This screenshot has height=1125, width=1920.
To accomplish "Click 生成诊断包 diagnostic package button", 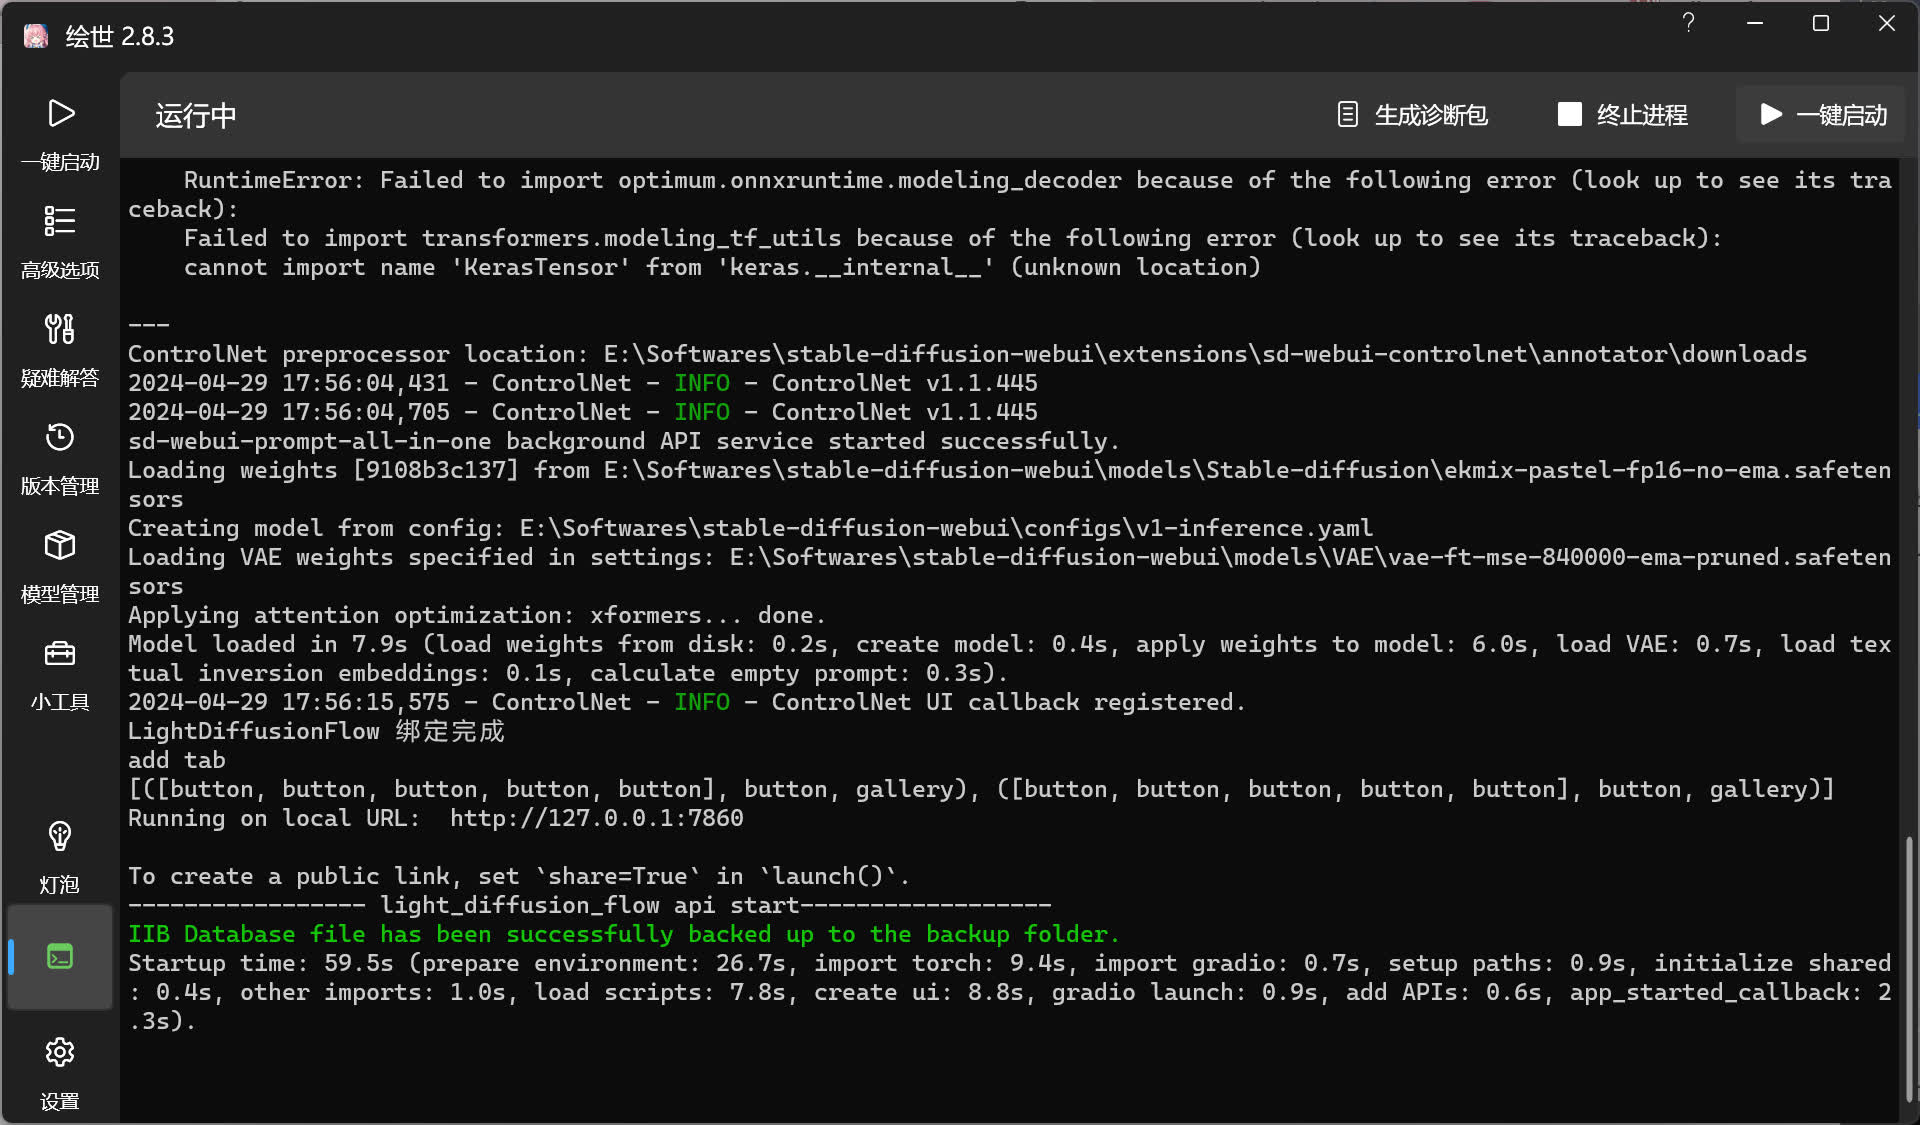I will click(x=1412, y=115).
